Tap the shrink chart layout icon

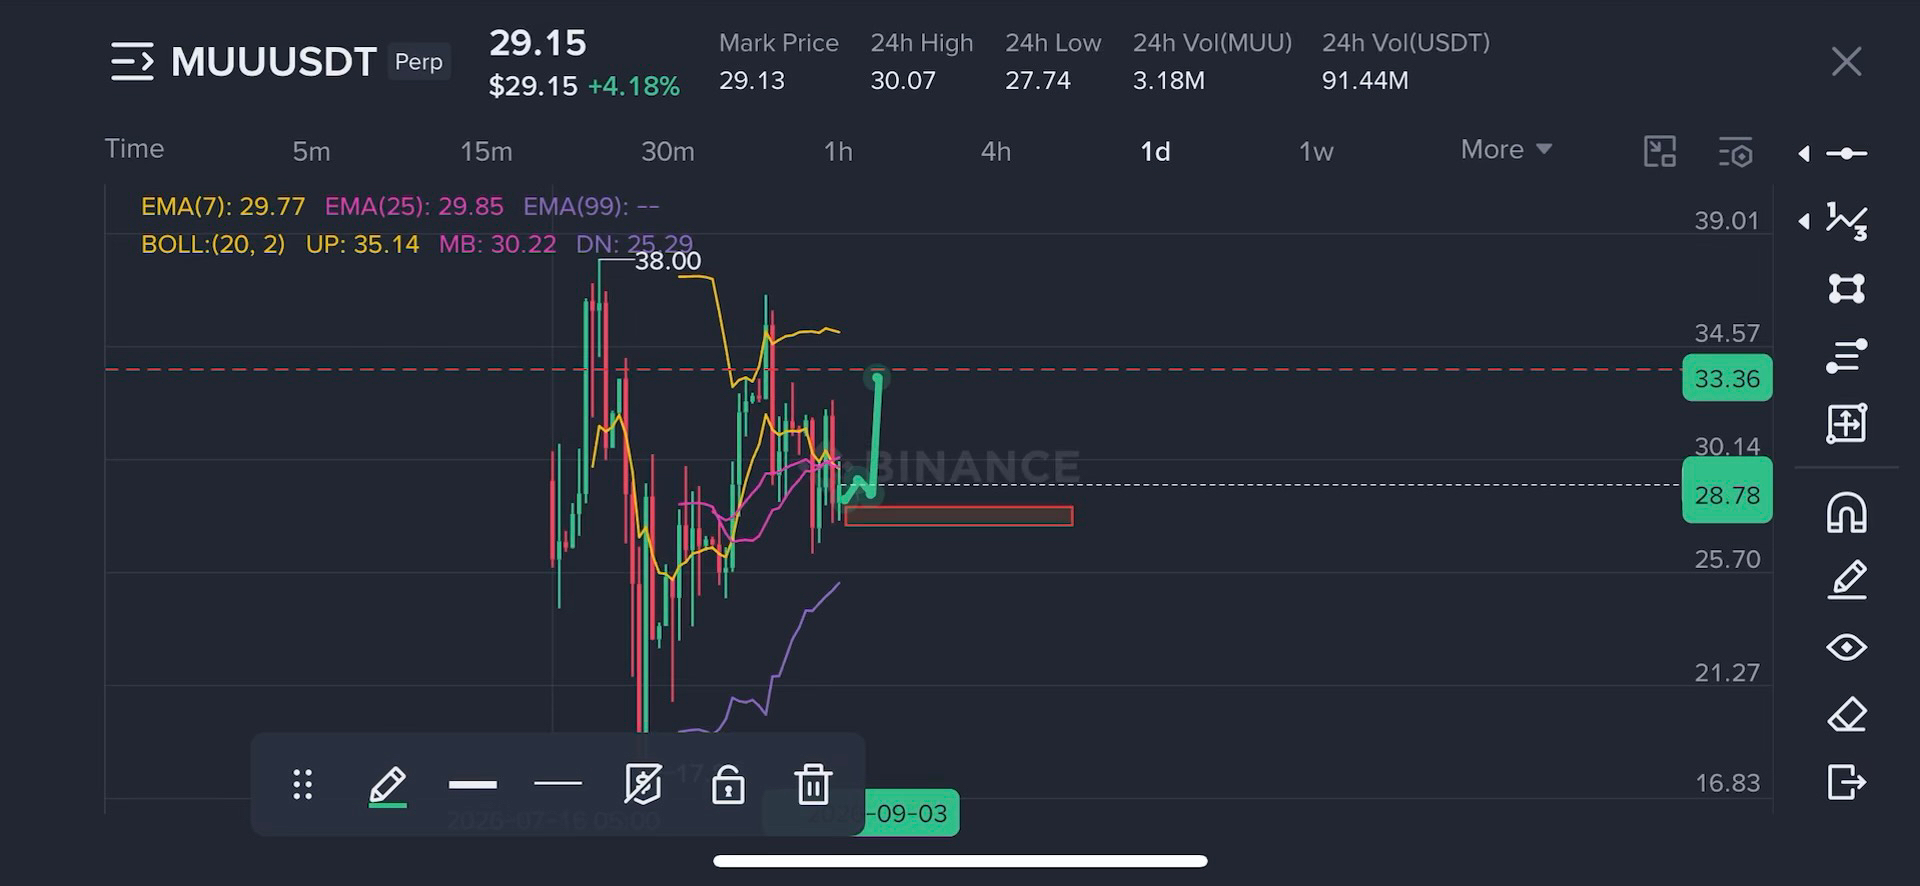coord(1660,151)
